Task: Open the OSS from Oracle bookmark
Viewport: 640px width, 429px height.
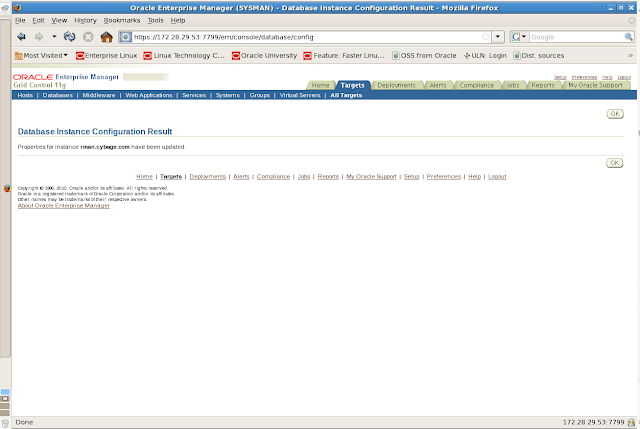Action: [x=424, y=56]
